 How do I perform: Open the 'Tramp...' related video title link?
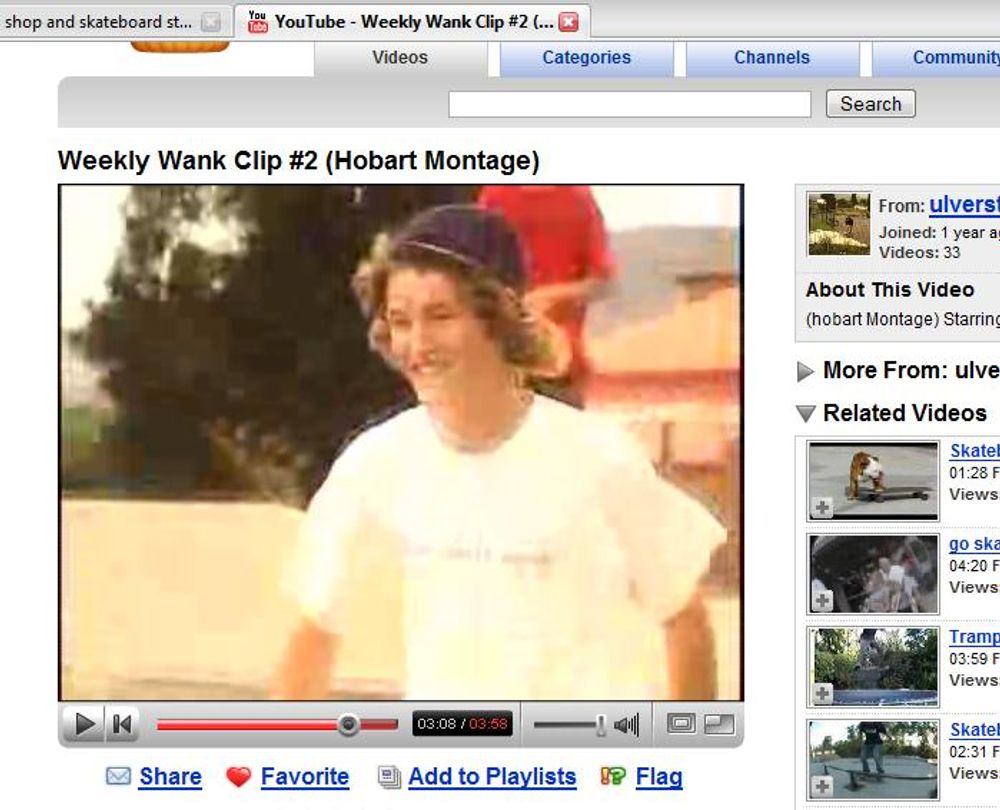[974, 637]
